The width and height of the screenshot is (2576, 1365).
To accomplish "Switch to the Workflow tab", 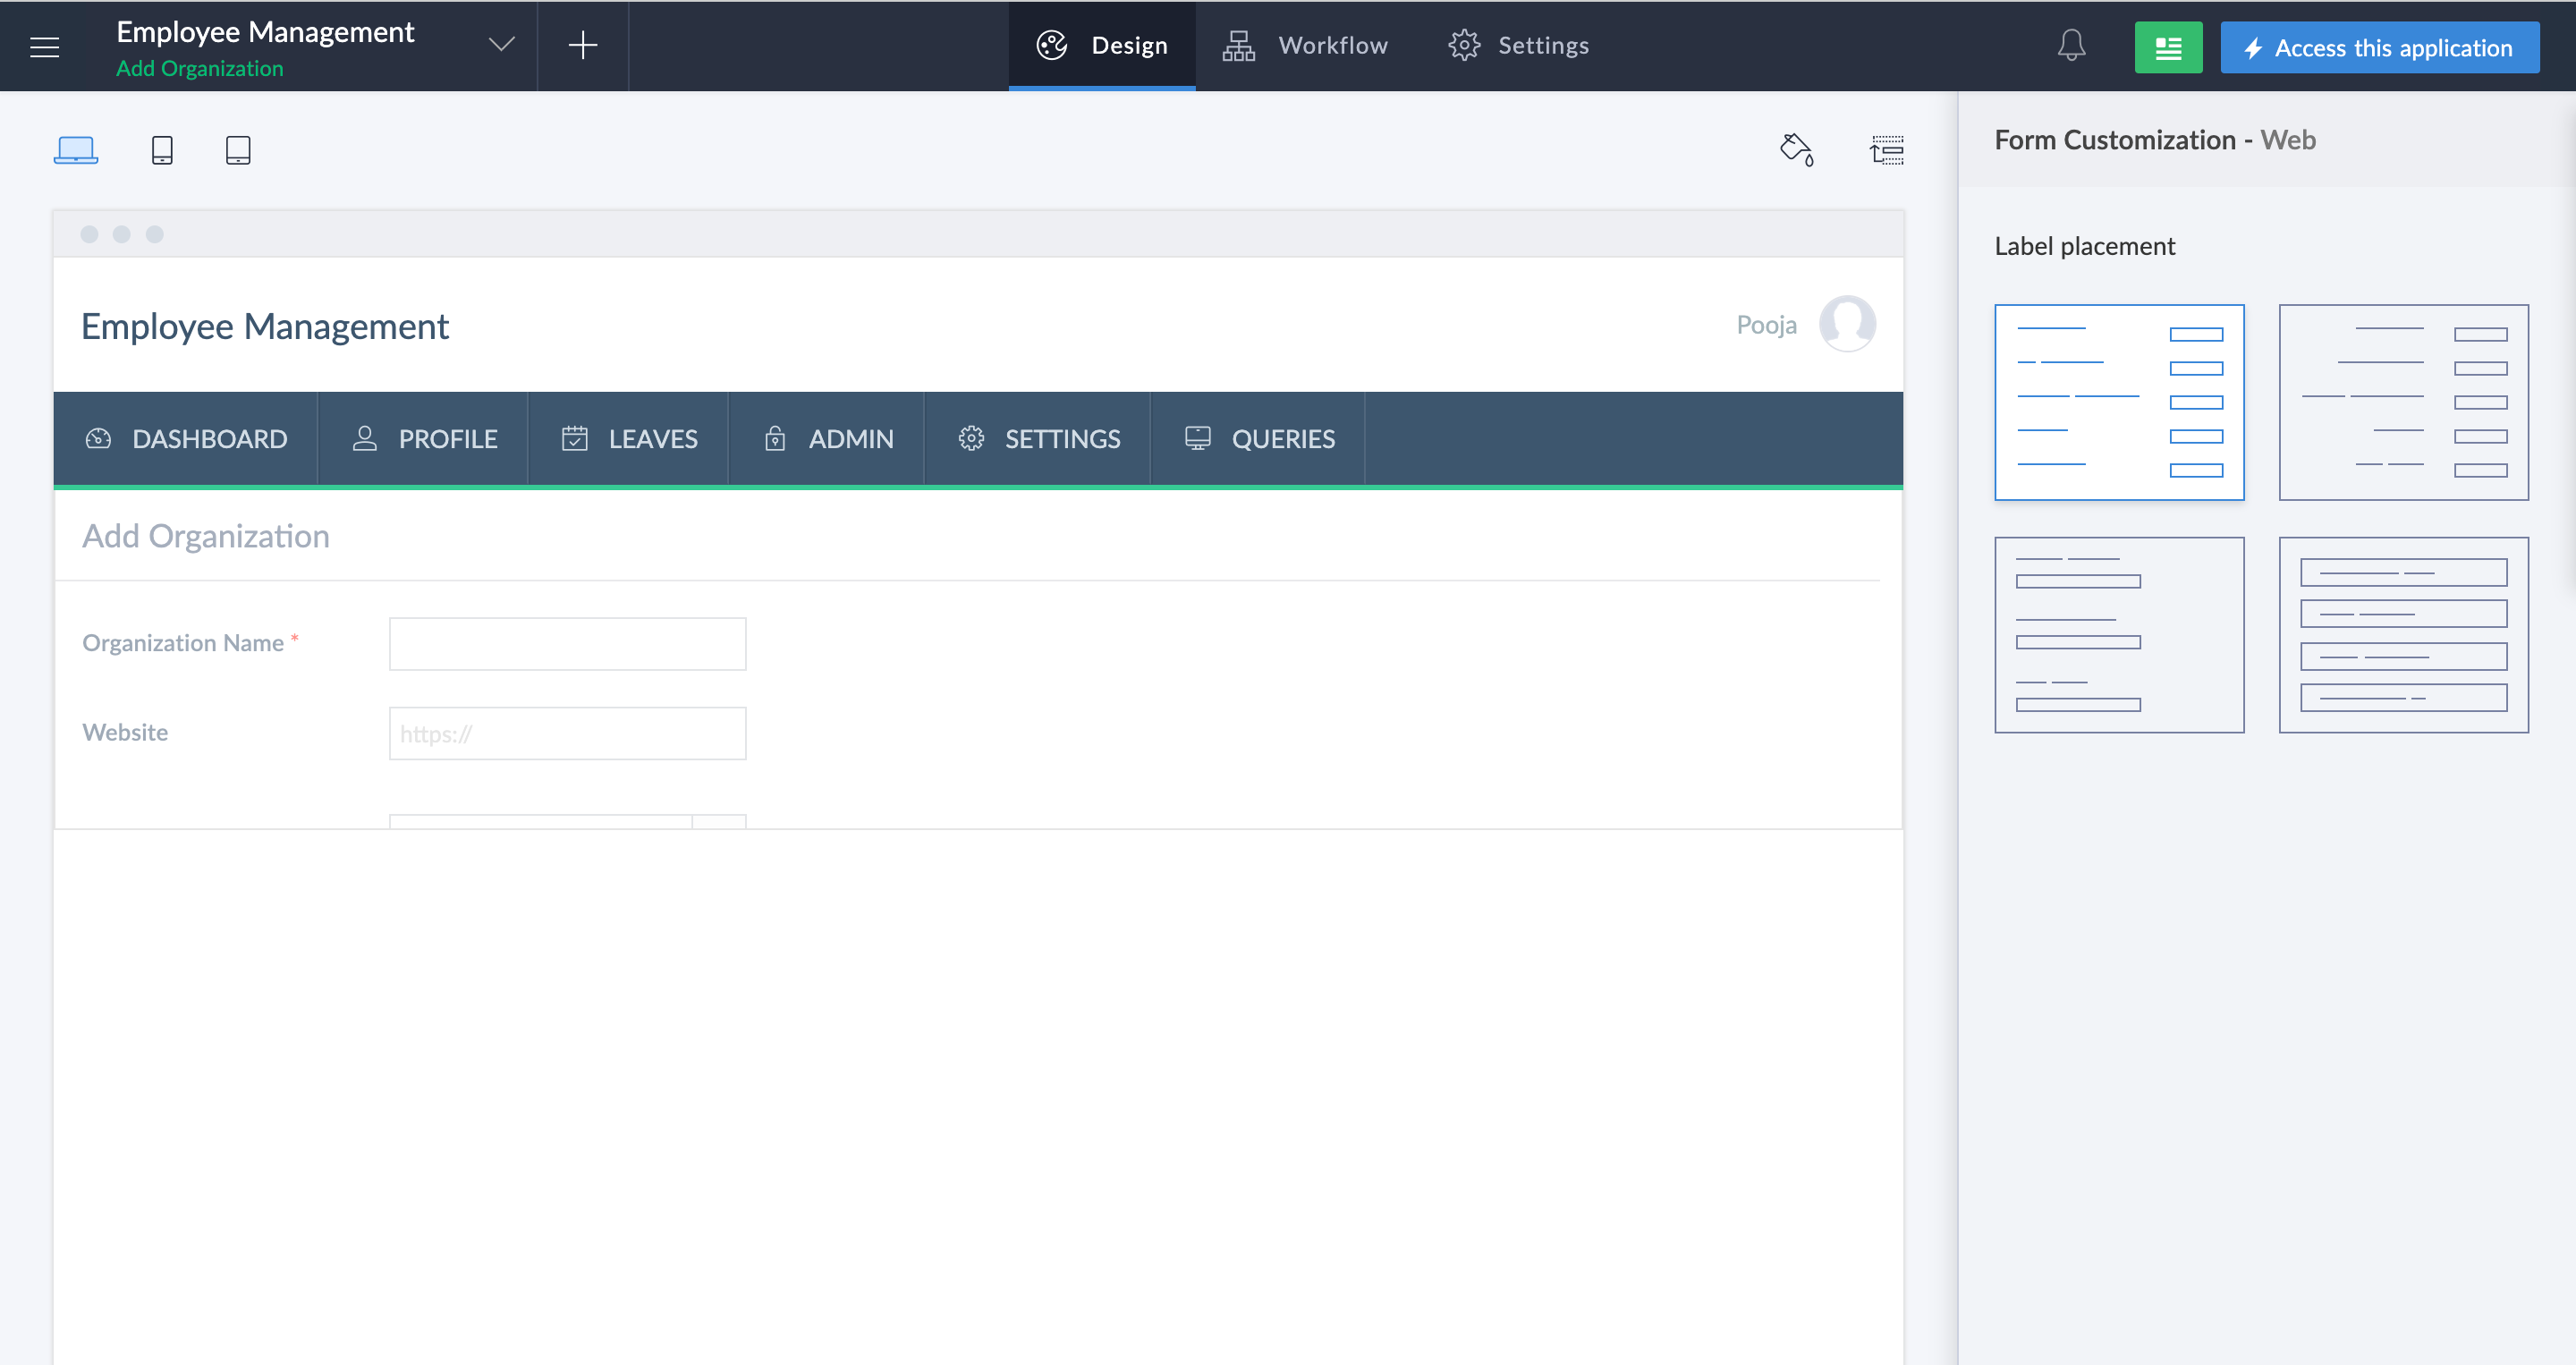I will (1306, 46).
